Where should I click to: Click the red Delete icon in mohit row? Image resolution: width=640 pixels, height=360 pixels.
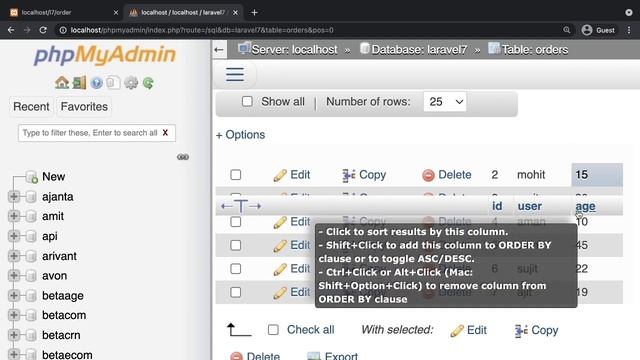(428, 175)
